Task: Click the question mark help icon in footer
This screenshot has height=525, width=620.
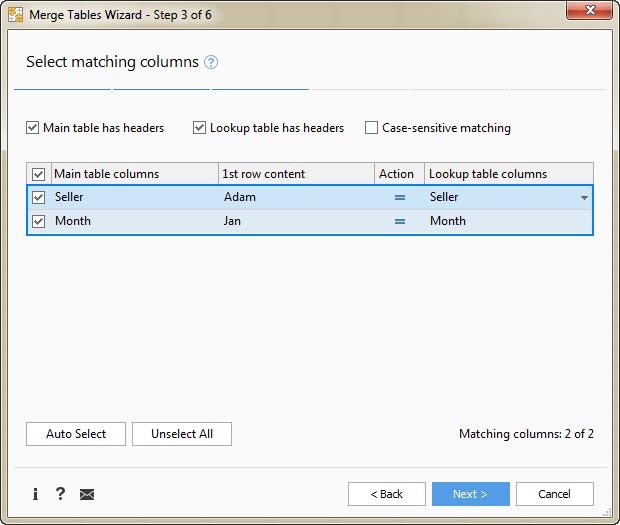Action: tap(60, 494)
